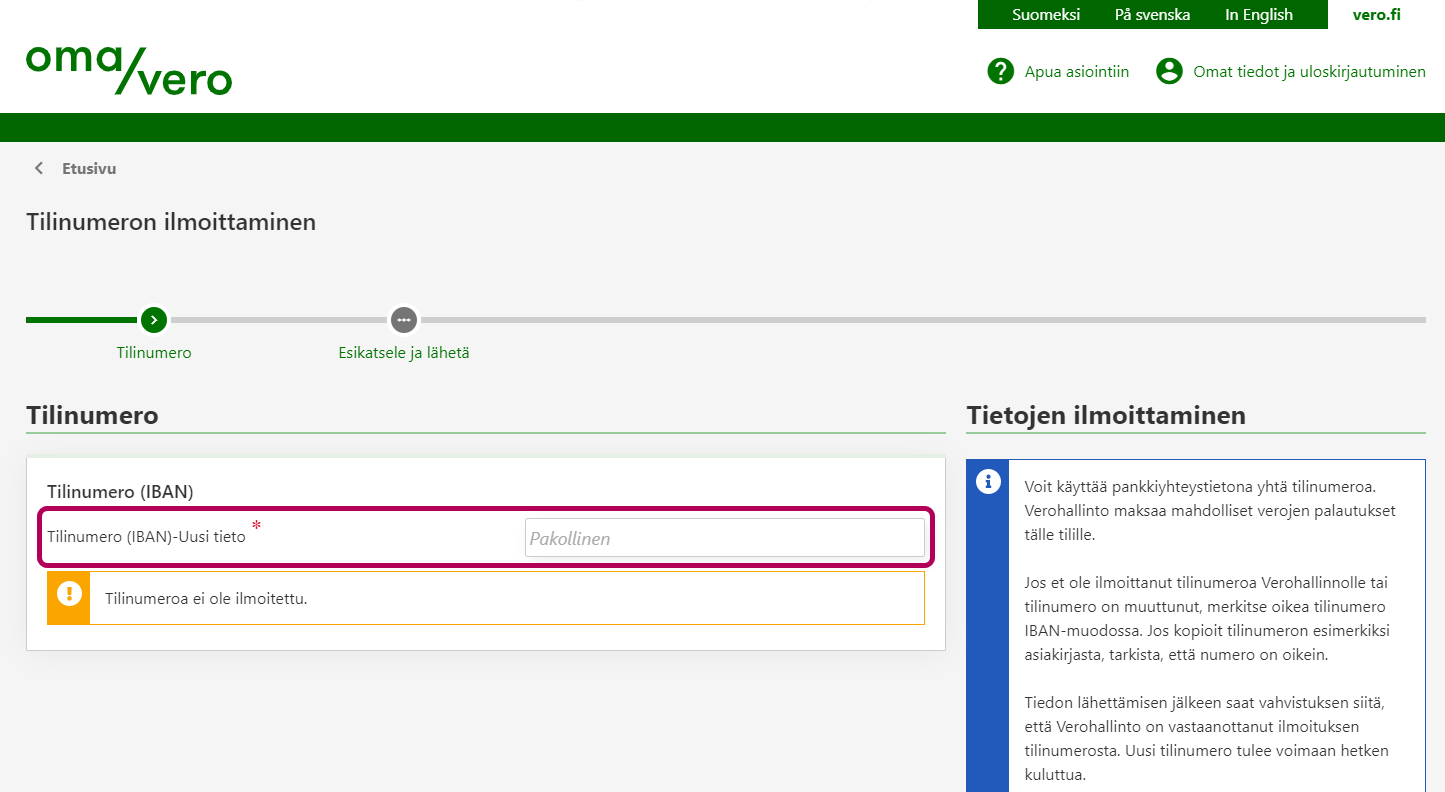The image size is (1445, 792).
Task: Click the orange warning exclamation icon
Action: coord(69,593)
